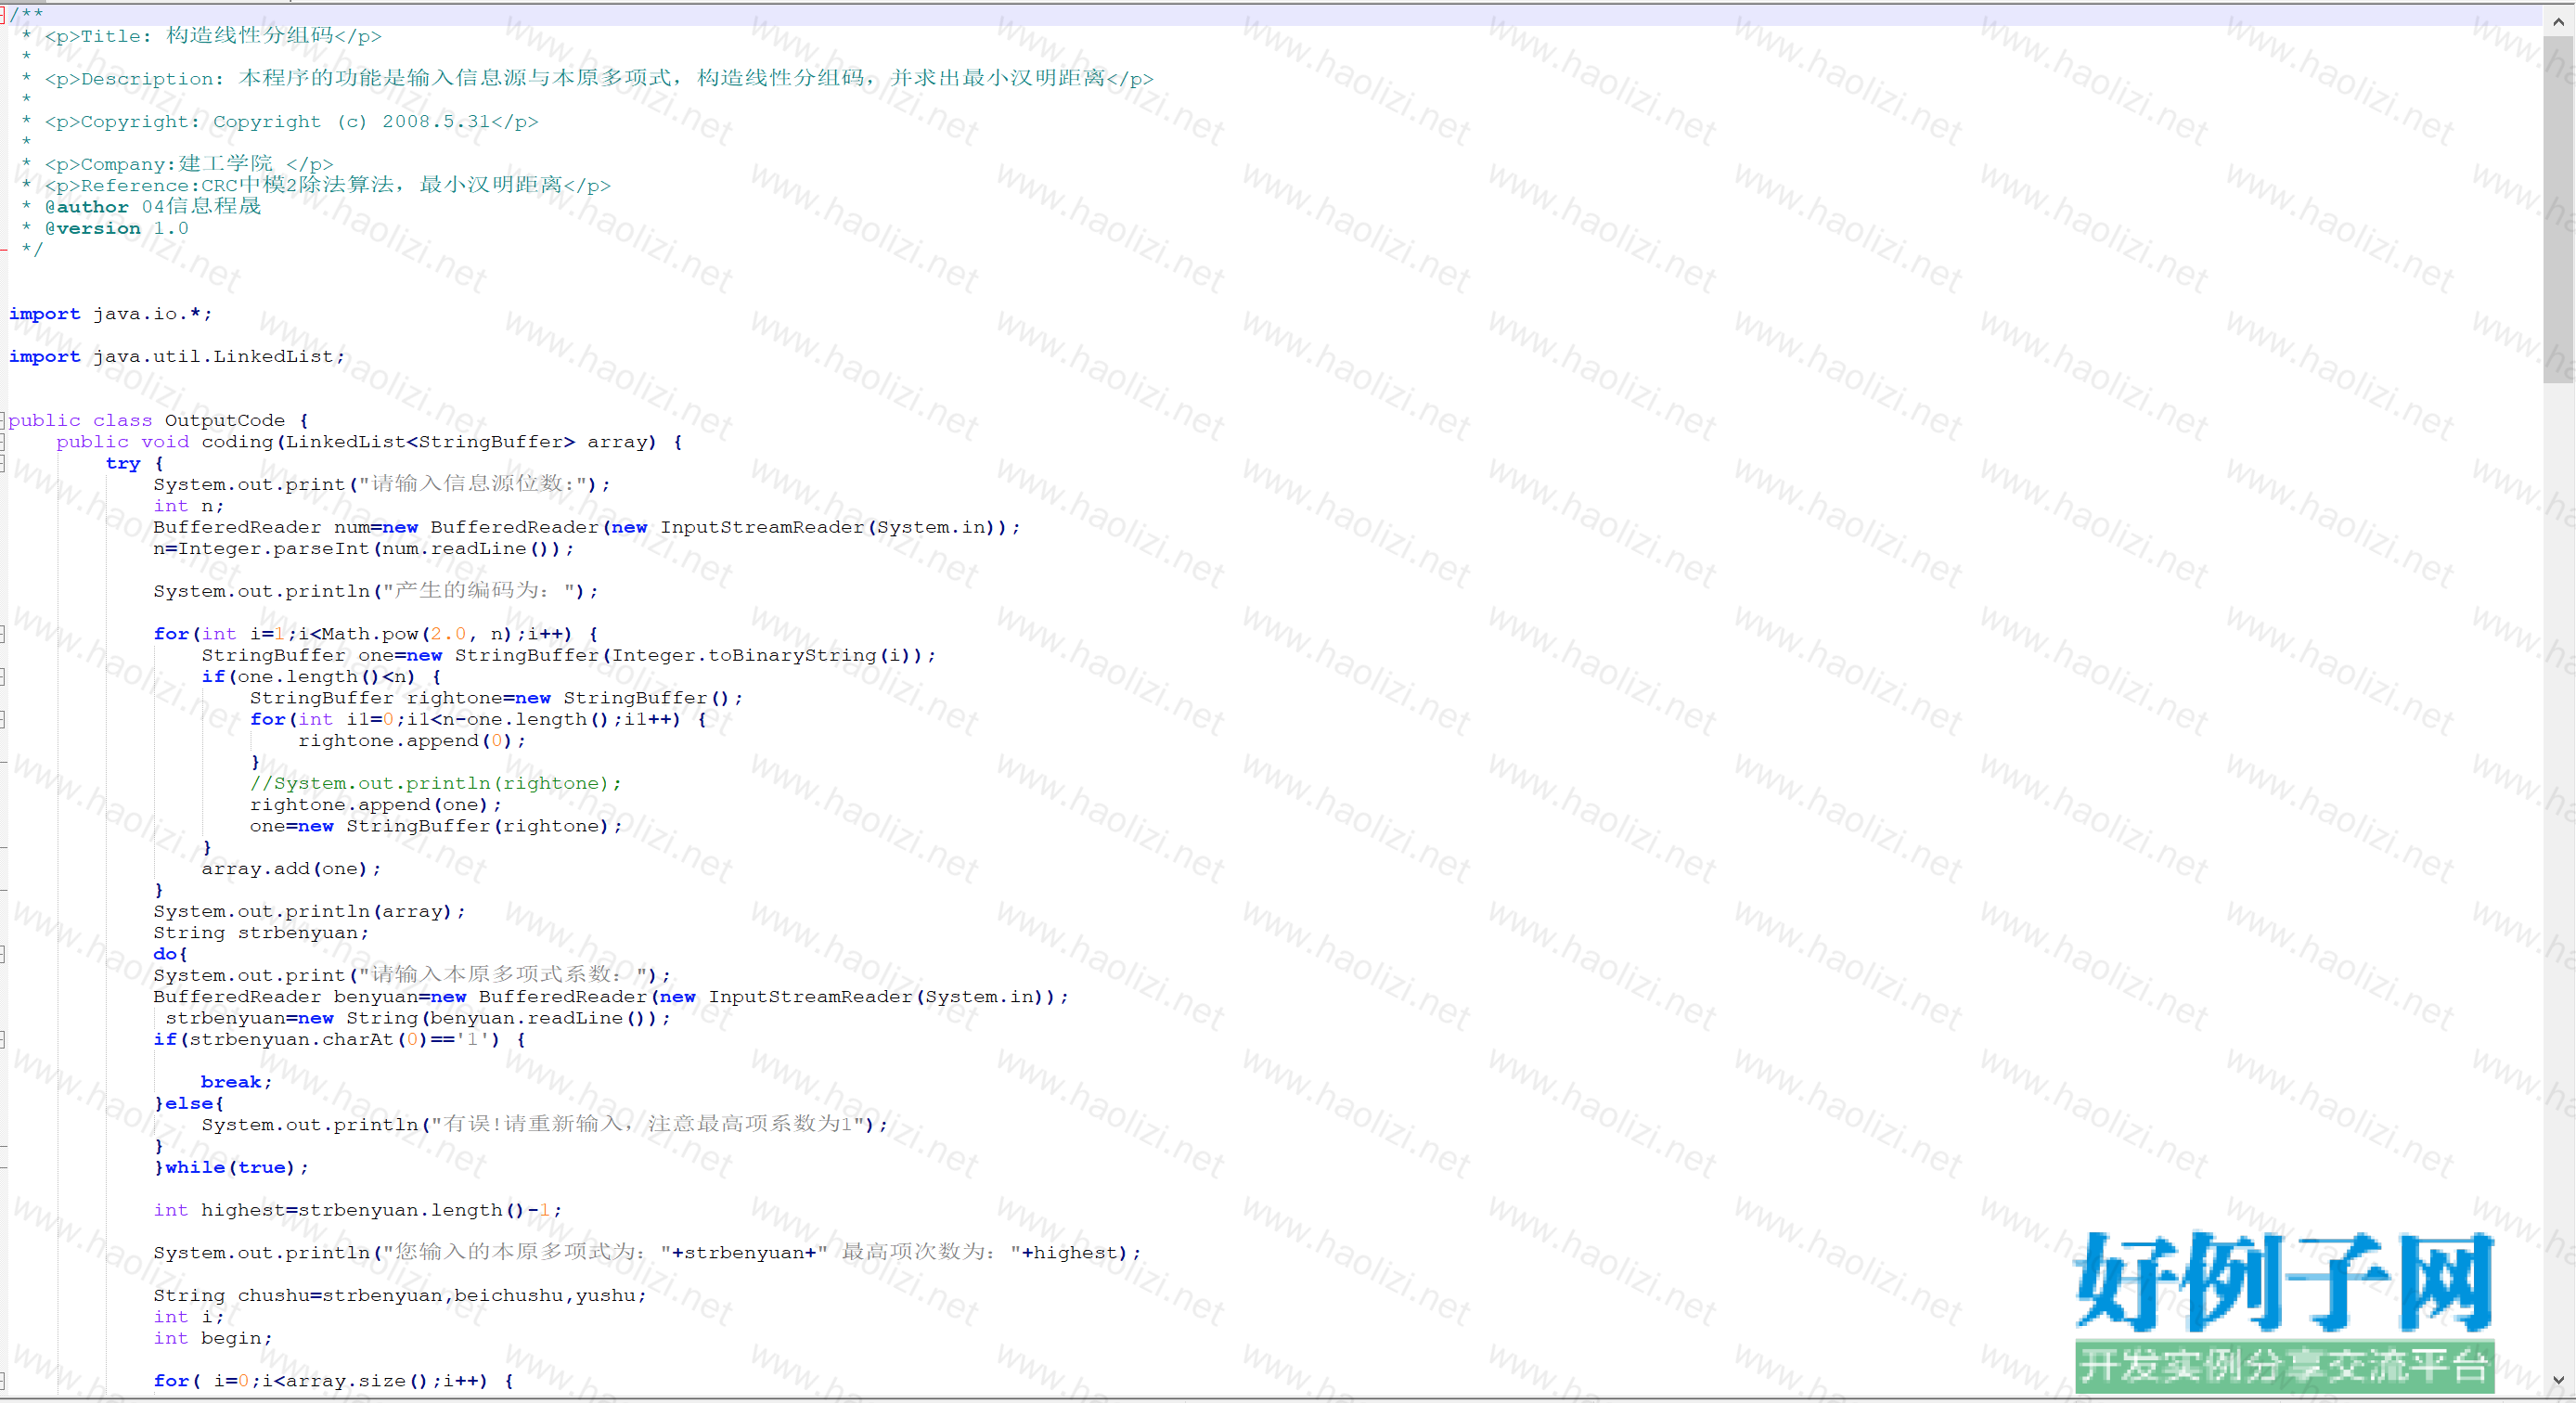This screenshot has width=2576, height=1403.
Task: Collapse the Javadoc comment block fold marker
Action: (x=3, y=14)
